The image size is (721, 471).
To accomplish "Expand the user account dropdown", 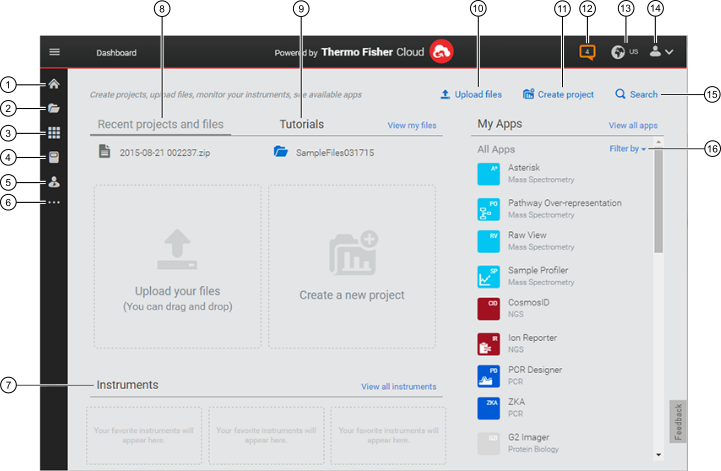I will coord(662,52).
